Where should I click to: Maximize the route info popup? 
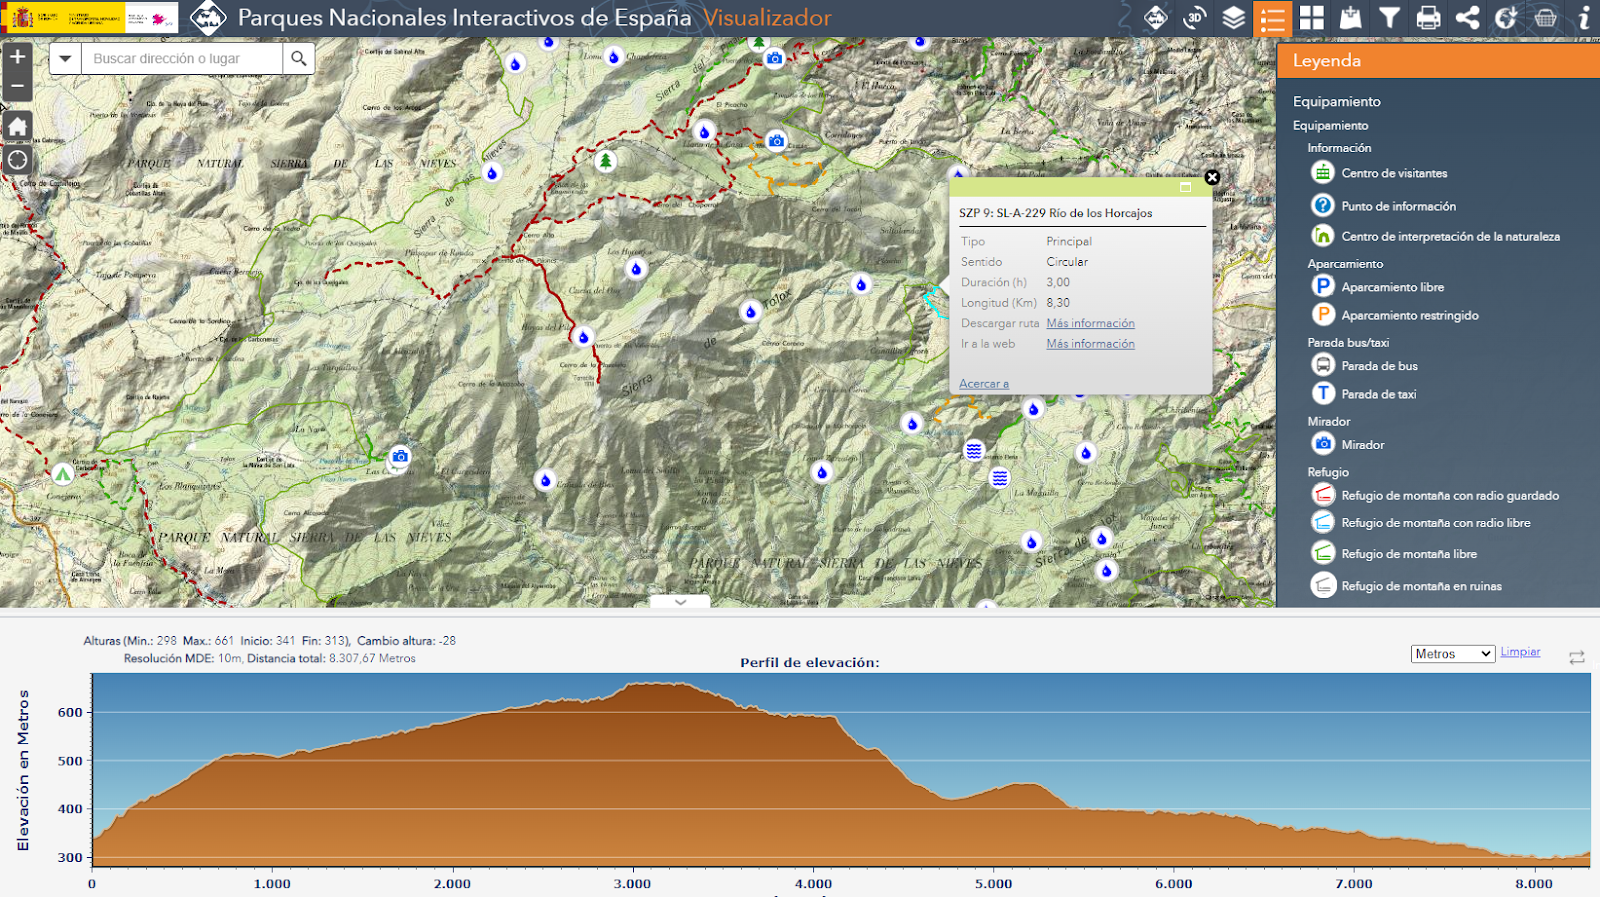click(1186, 187)
